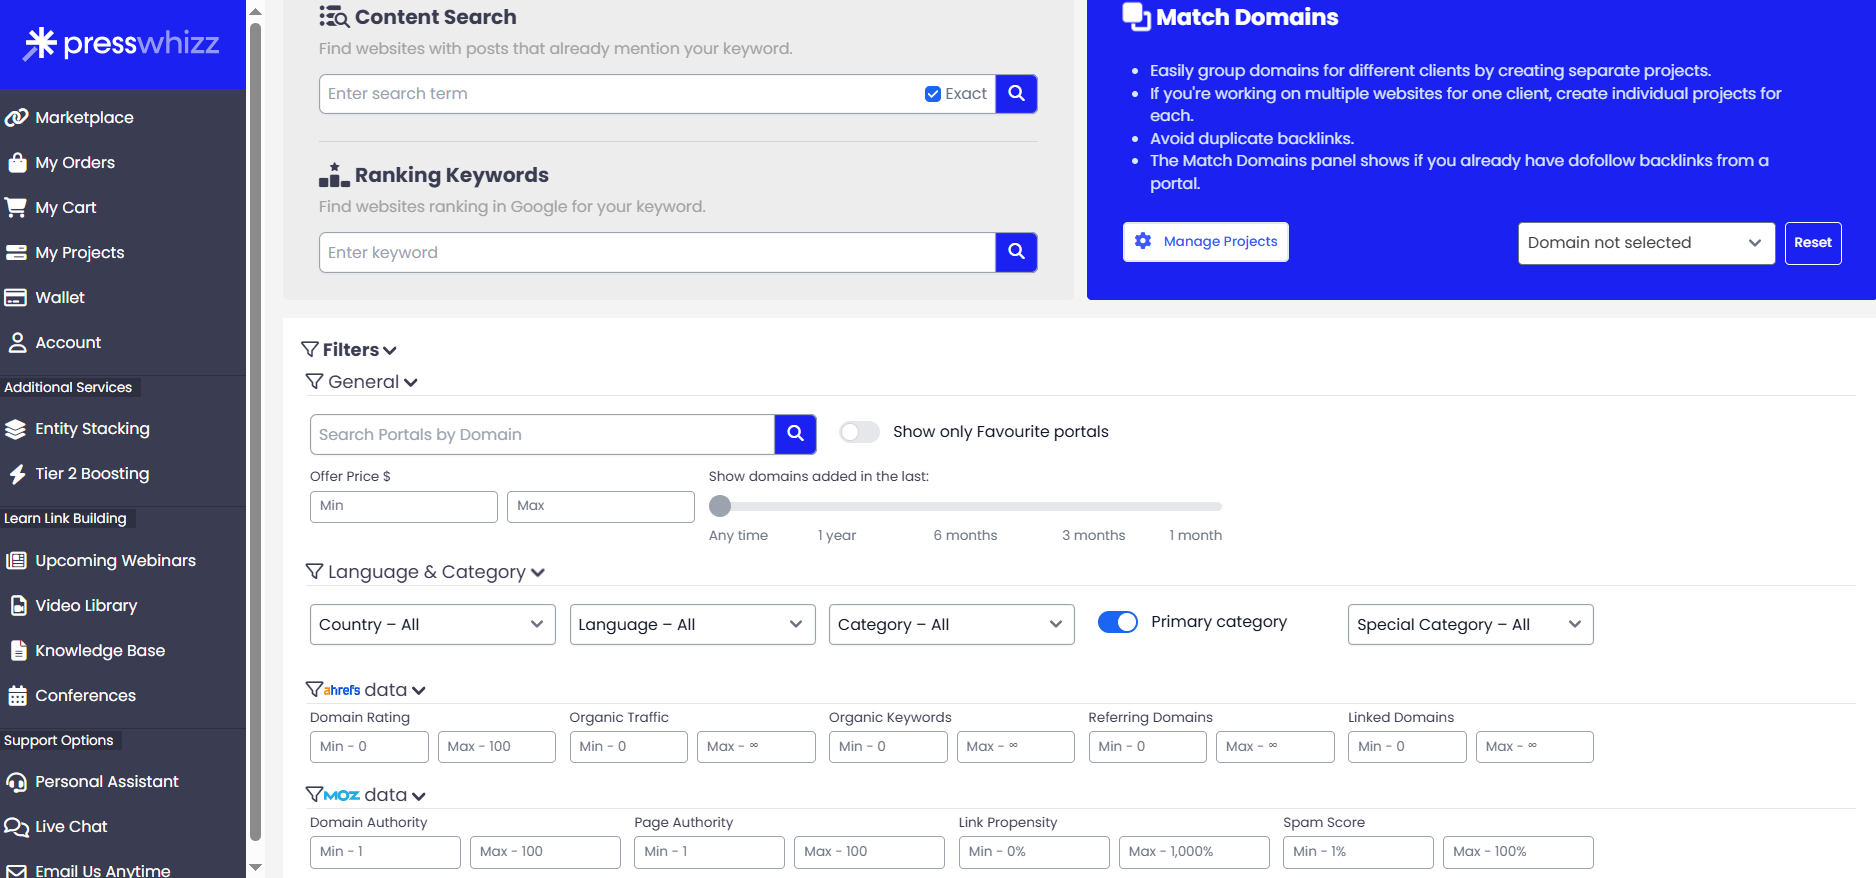Set the slider to 6 months
1876x878 pixels.
coord(965,535)
